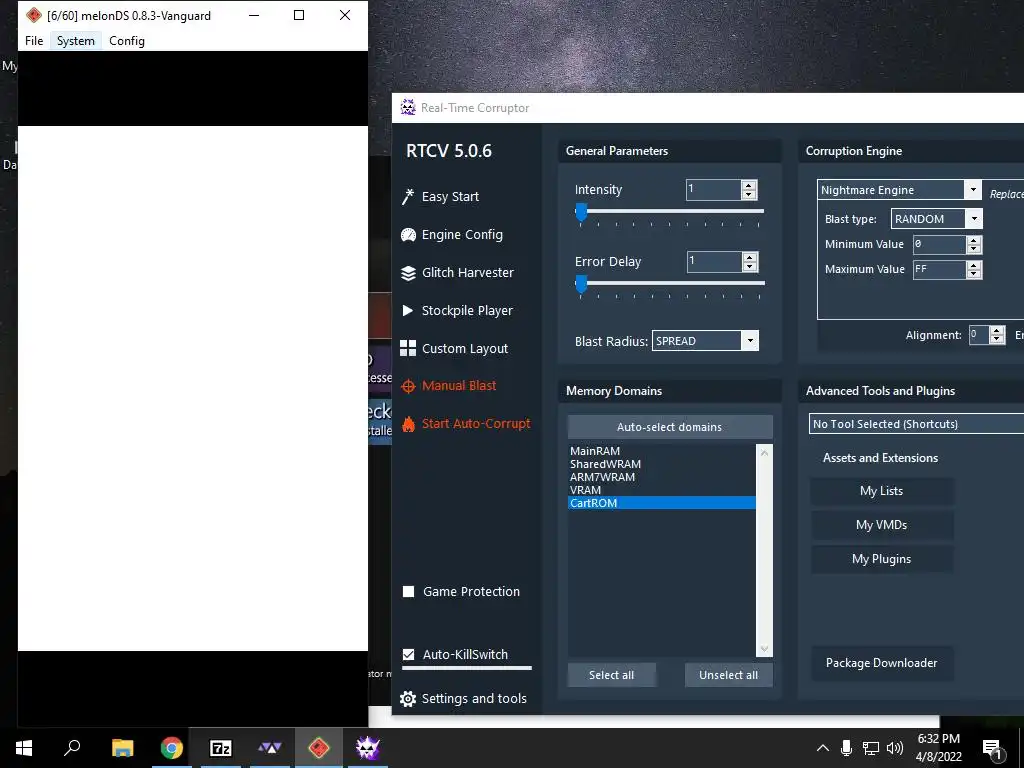1024x768 pixels.
Task: Open the melonDS File menu
Action: 34,40
